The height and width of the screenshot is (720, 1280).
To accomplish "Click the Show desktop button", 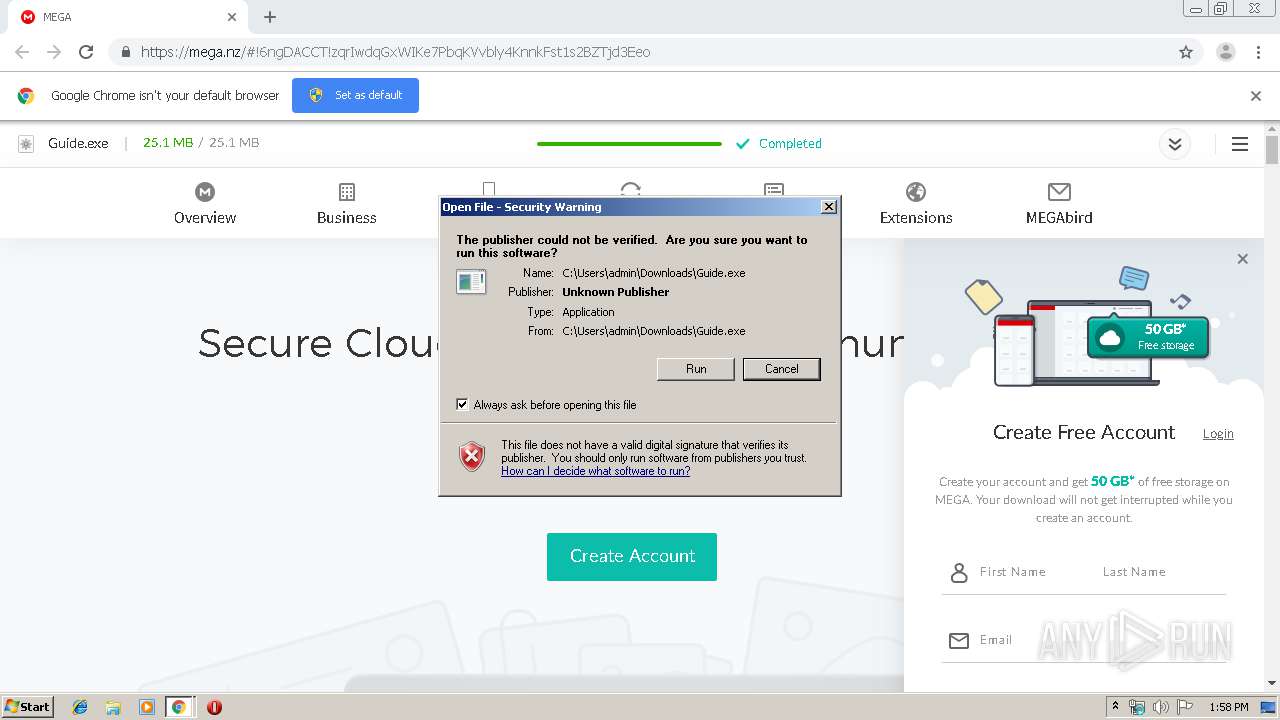I will [x=1269, y=707].
